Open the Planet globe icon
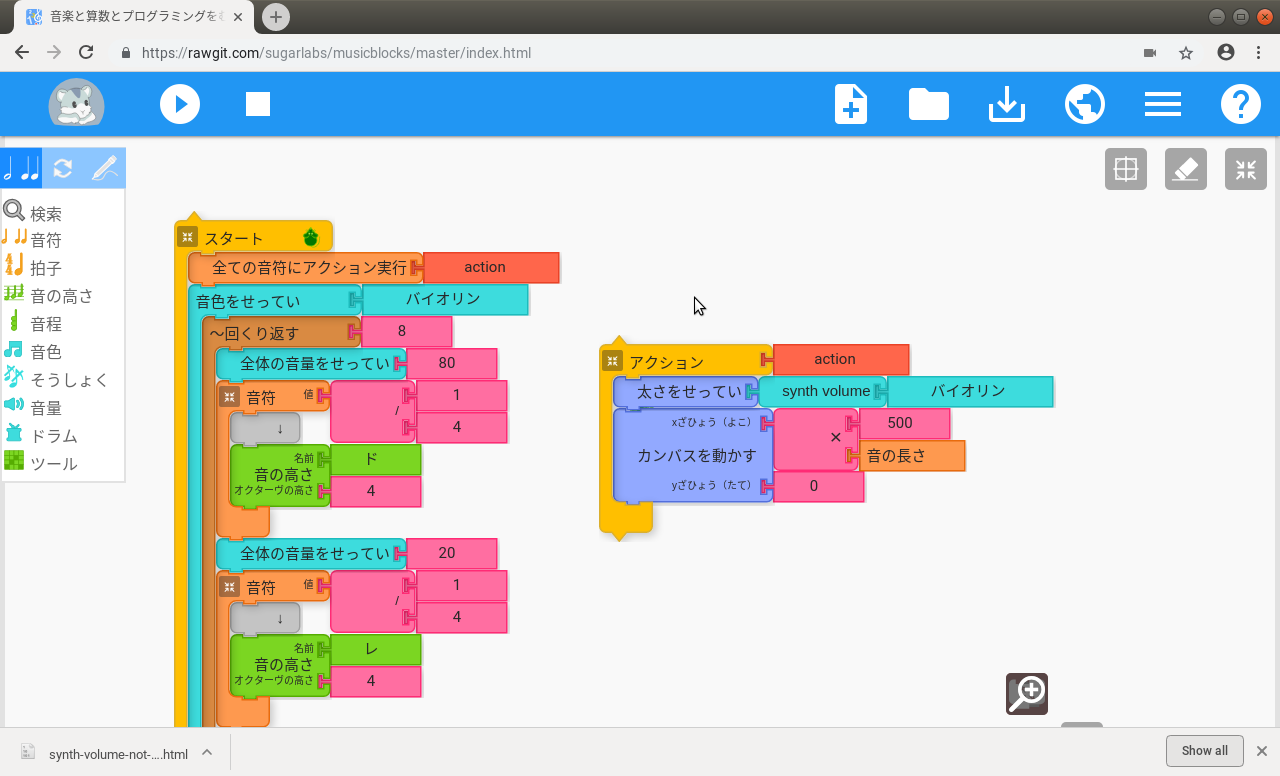This screenshot has width=1280, height=776. (x=1085, y=104)
